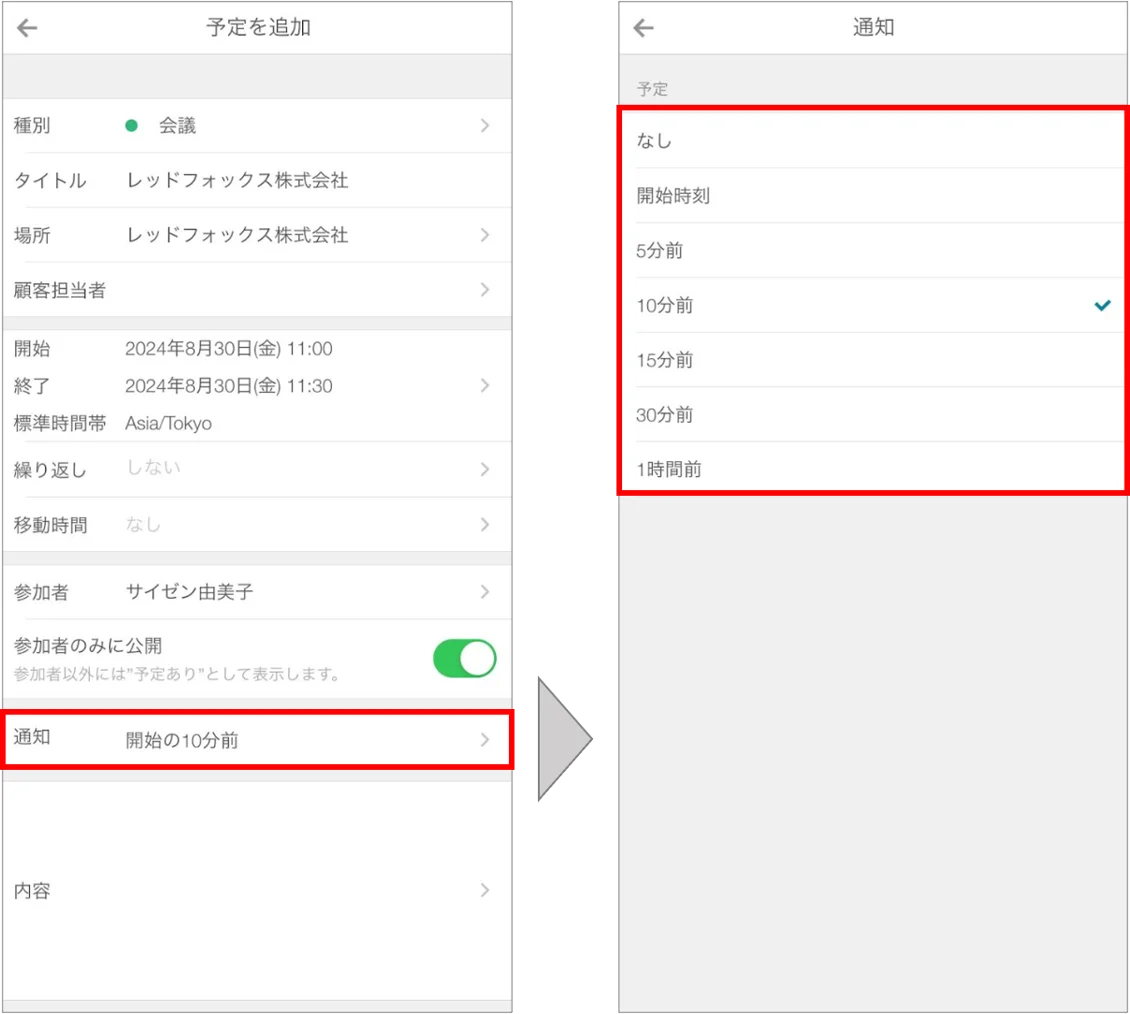Click the 通知 label in the form
1130x1014 pixels.
32,737
